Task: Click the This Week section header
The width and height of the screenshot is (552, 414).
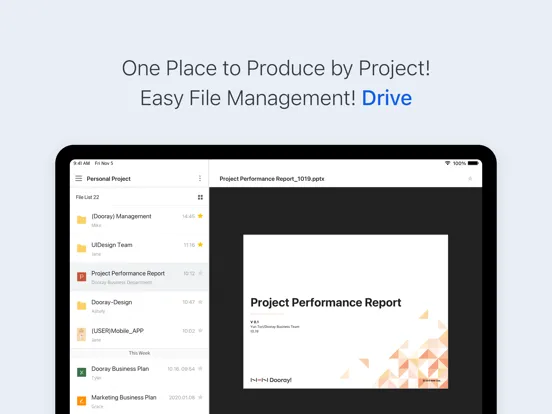Action: pos(139,353)
